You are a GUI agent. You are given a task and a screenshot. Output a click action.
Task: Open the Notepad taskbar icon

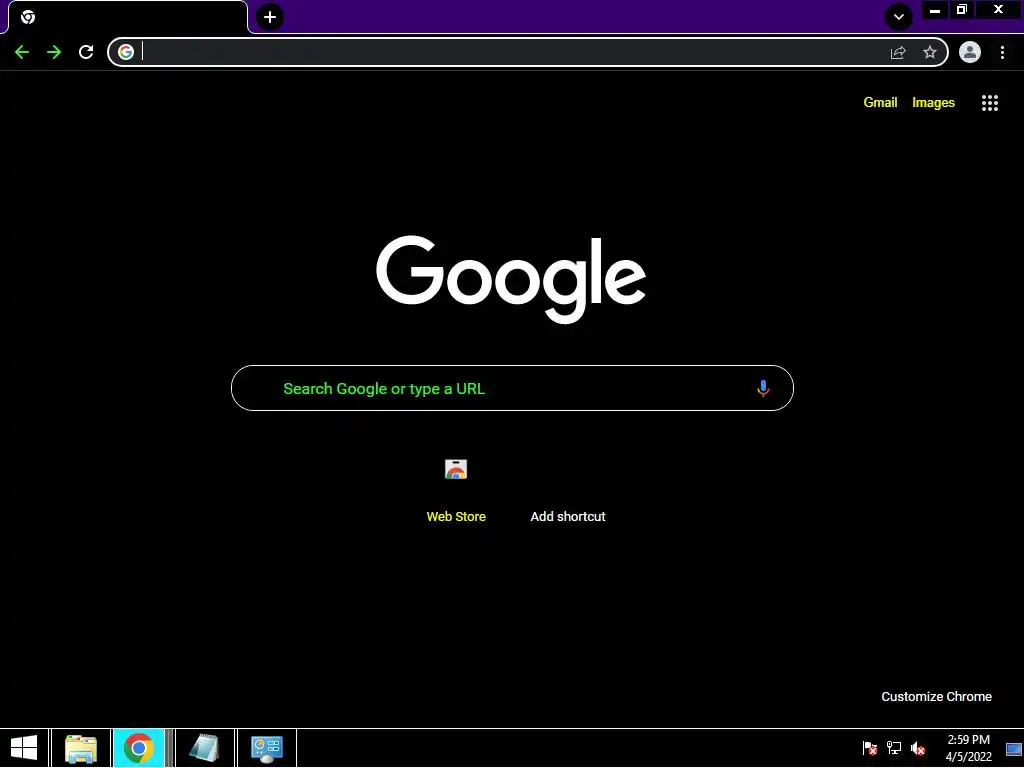click(204, 748)
